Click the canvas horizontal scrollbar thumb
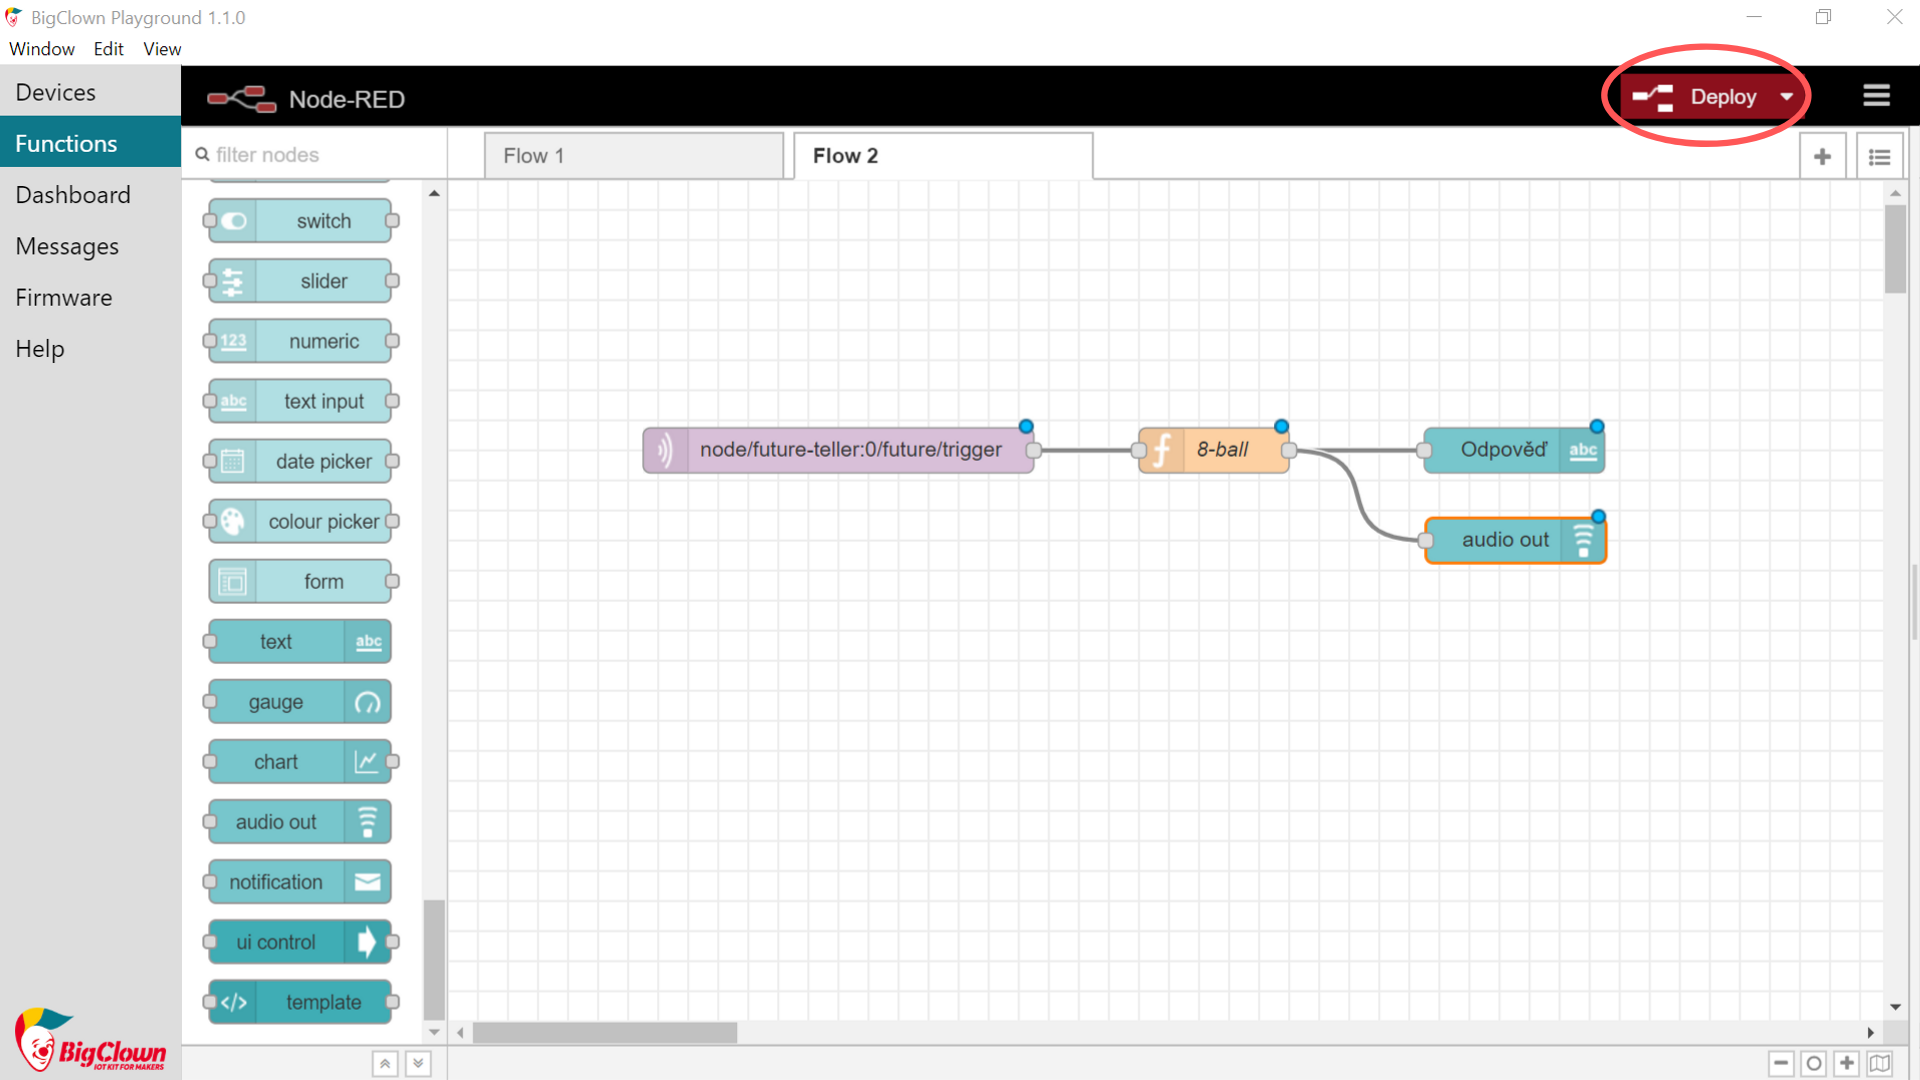Viewport: 1920px width, 1080px height. 605,1033
